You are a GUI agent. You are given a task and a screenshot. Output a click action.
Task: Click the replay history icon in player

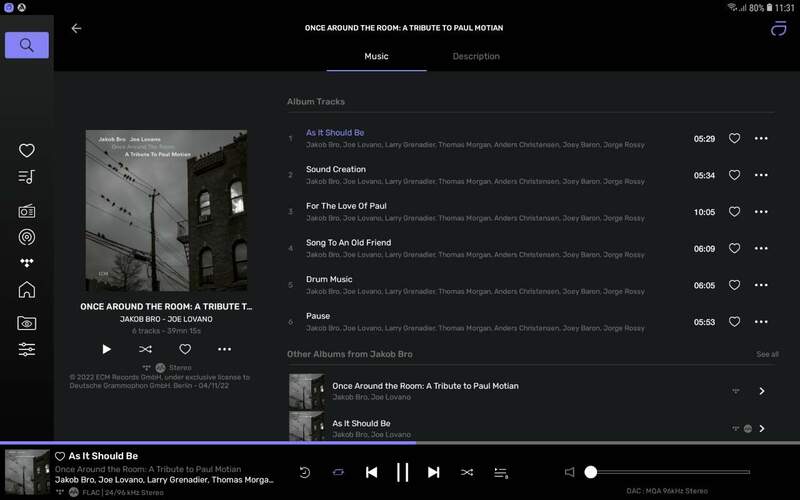pos(305,472)
